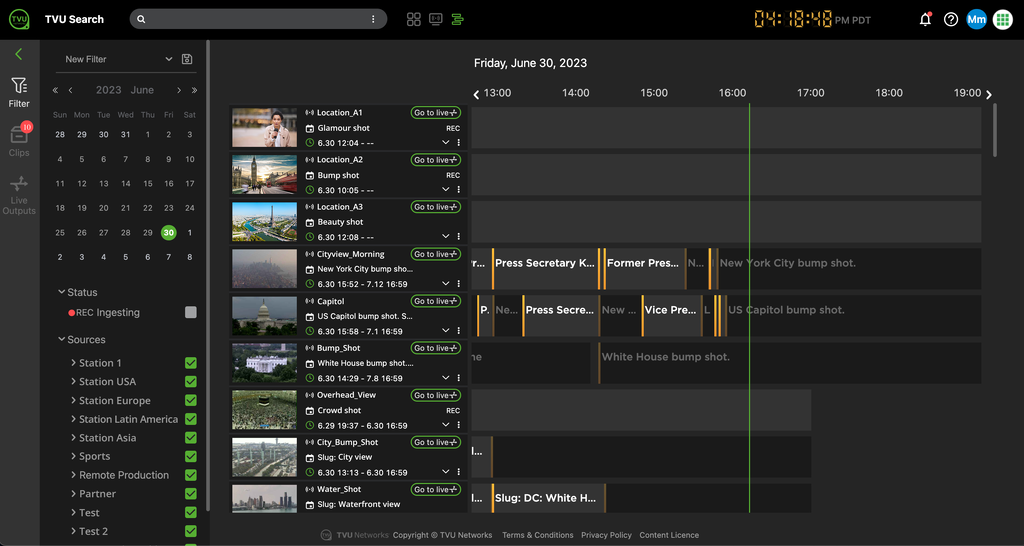
Task: Open the New Filter dropdown
Action: point(118,59)
